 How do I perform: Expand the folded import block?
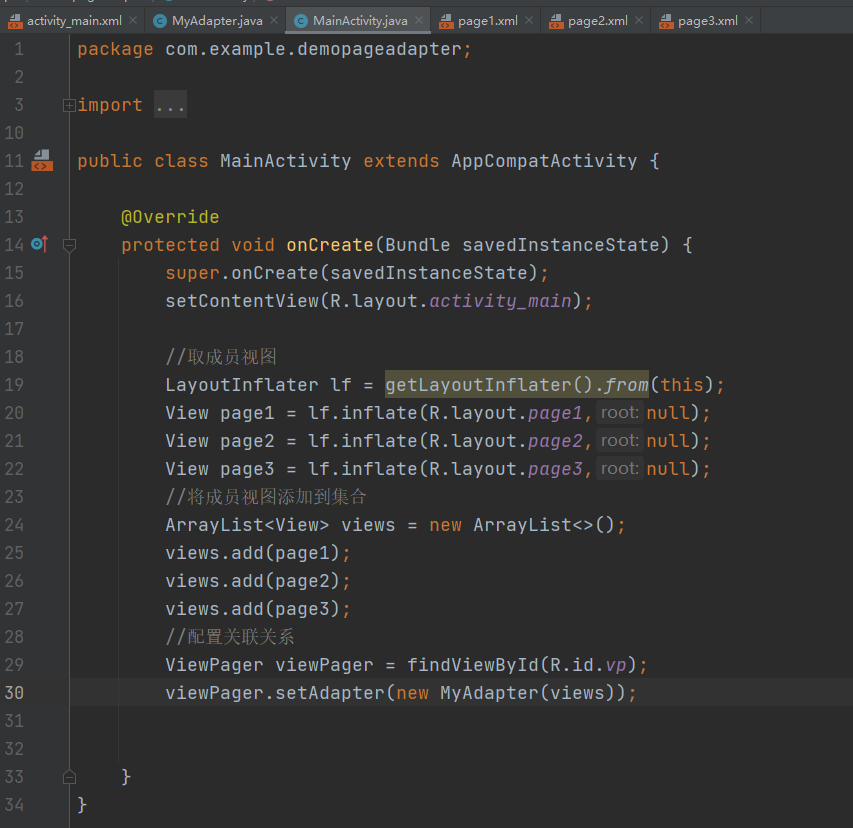[69, 105]
